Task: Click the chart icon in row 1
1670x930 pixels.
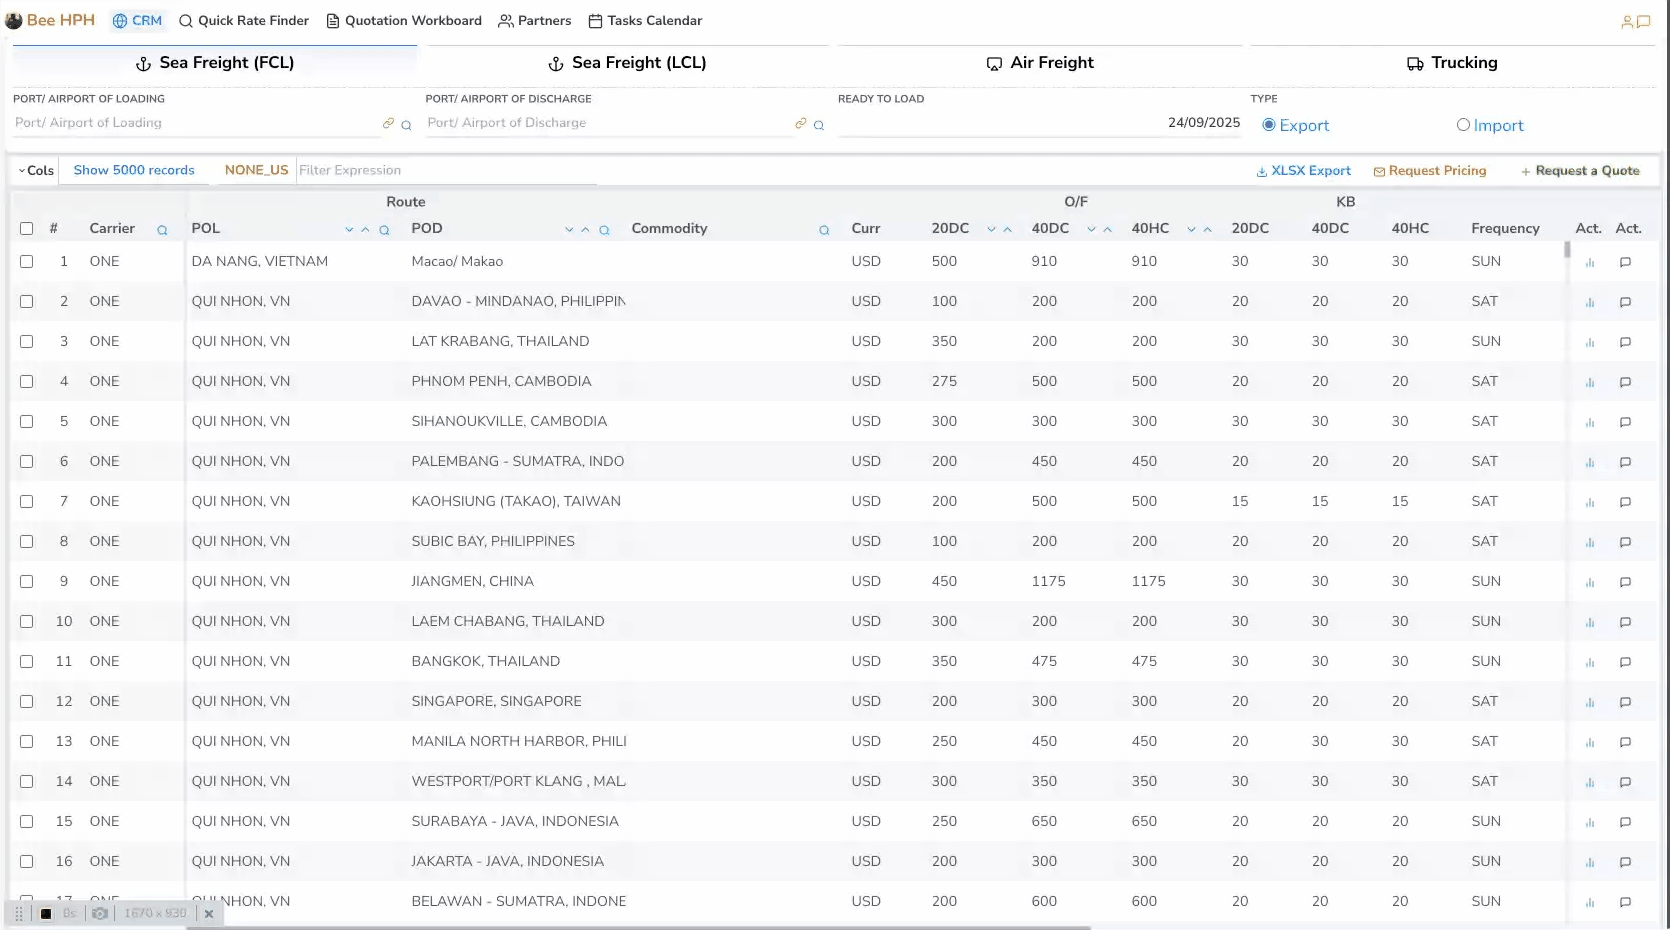Action: 1589,262
